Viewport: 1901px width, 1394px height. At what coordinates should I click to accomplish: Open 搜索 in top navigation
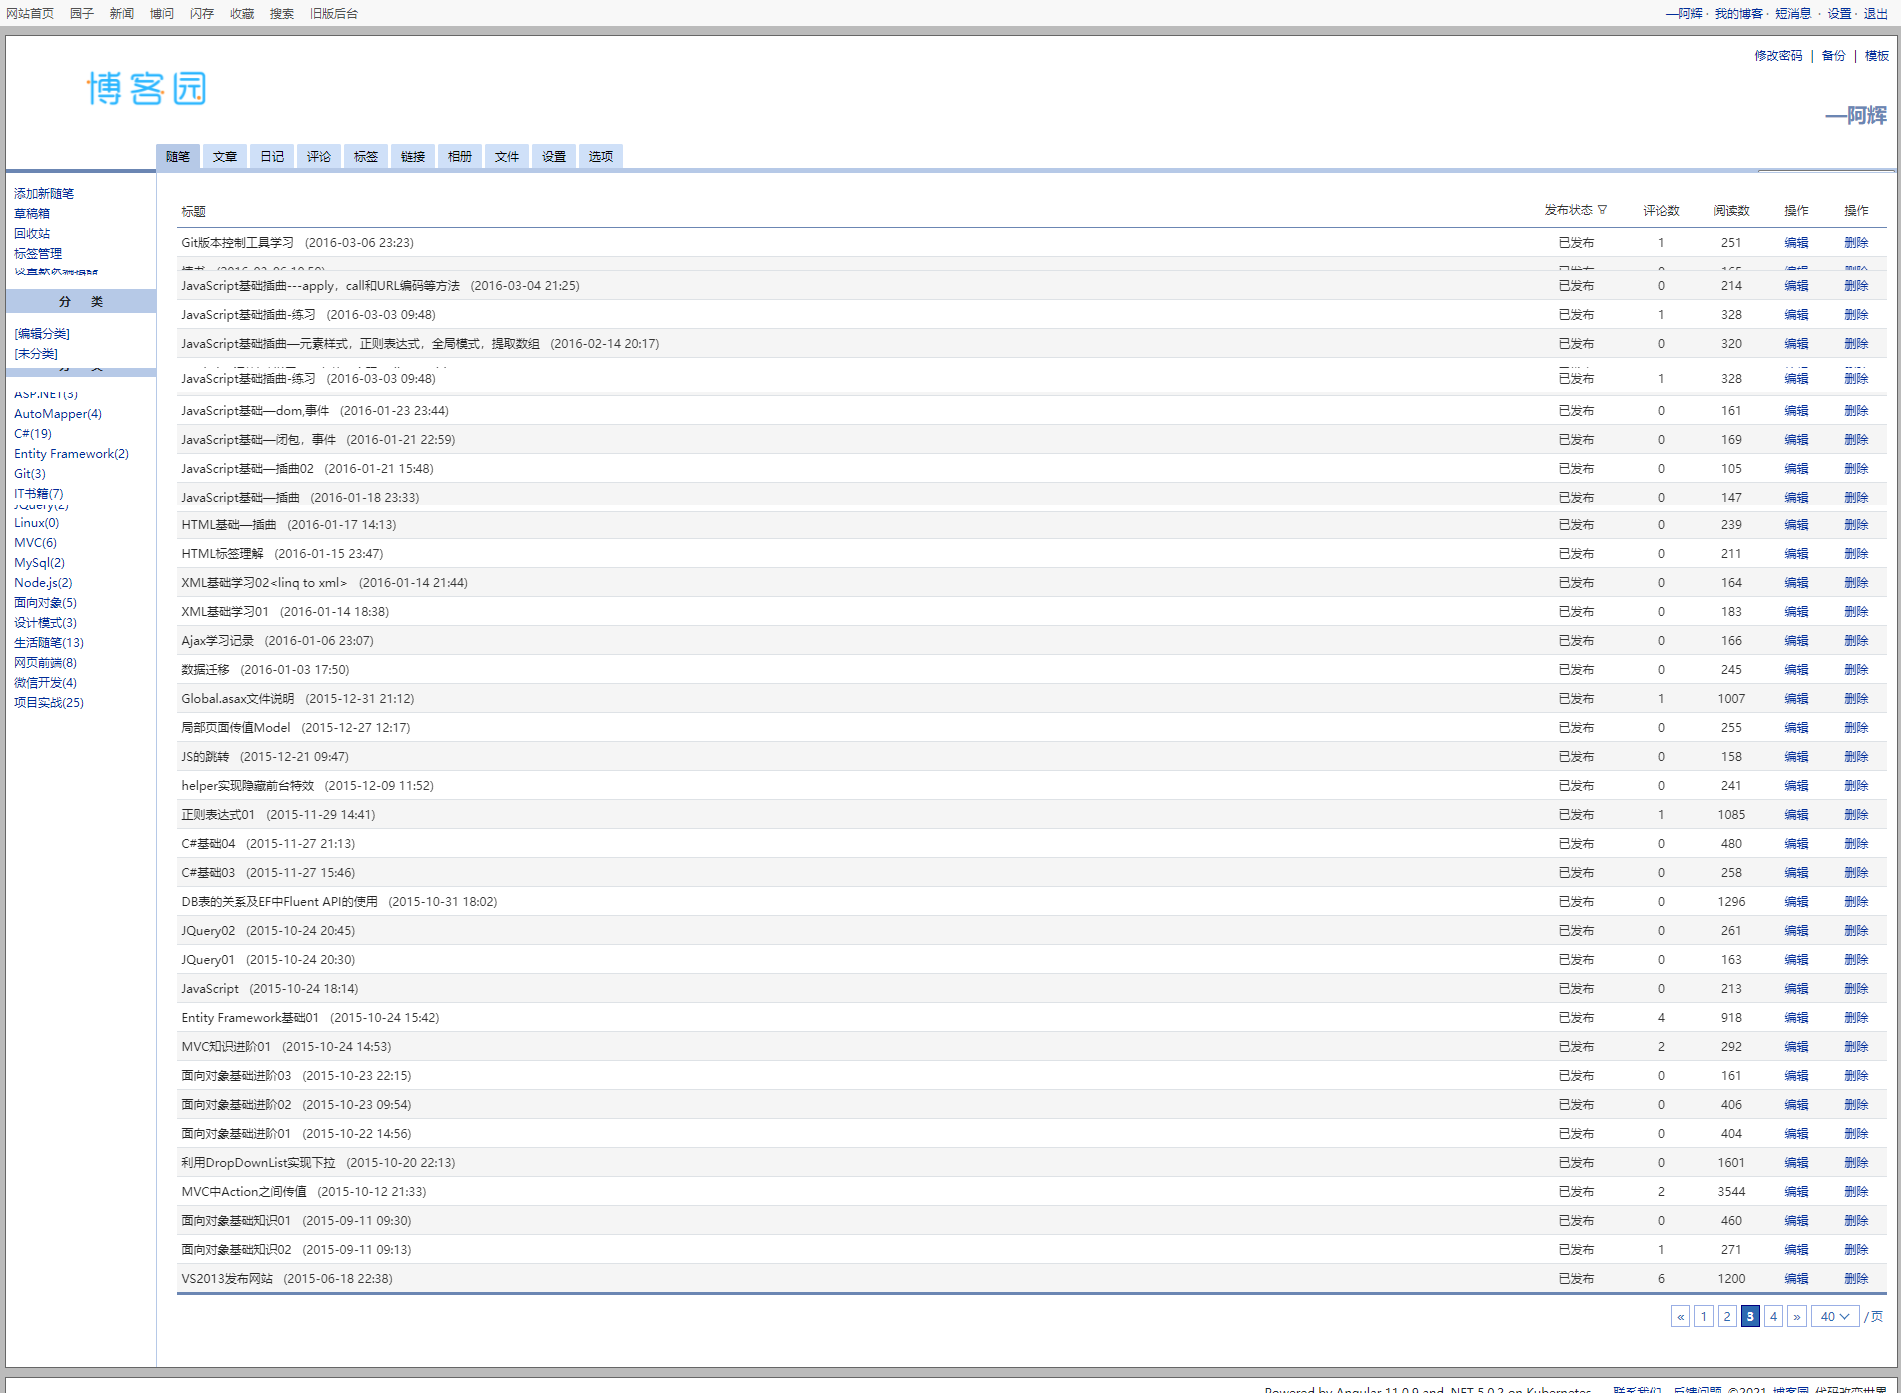(x=282, y=13)
